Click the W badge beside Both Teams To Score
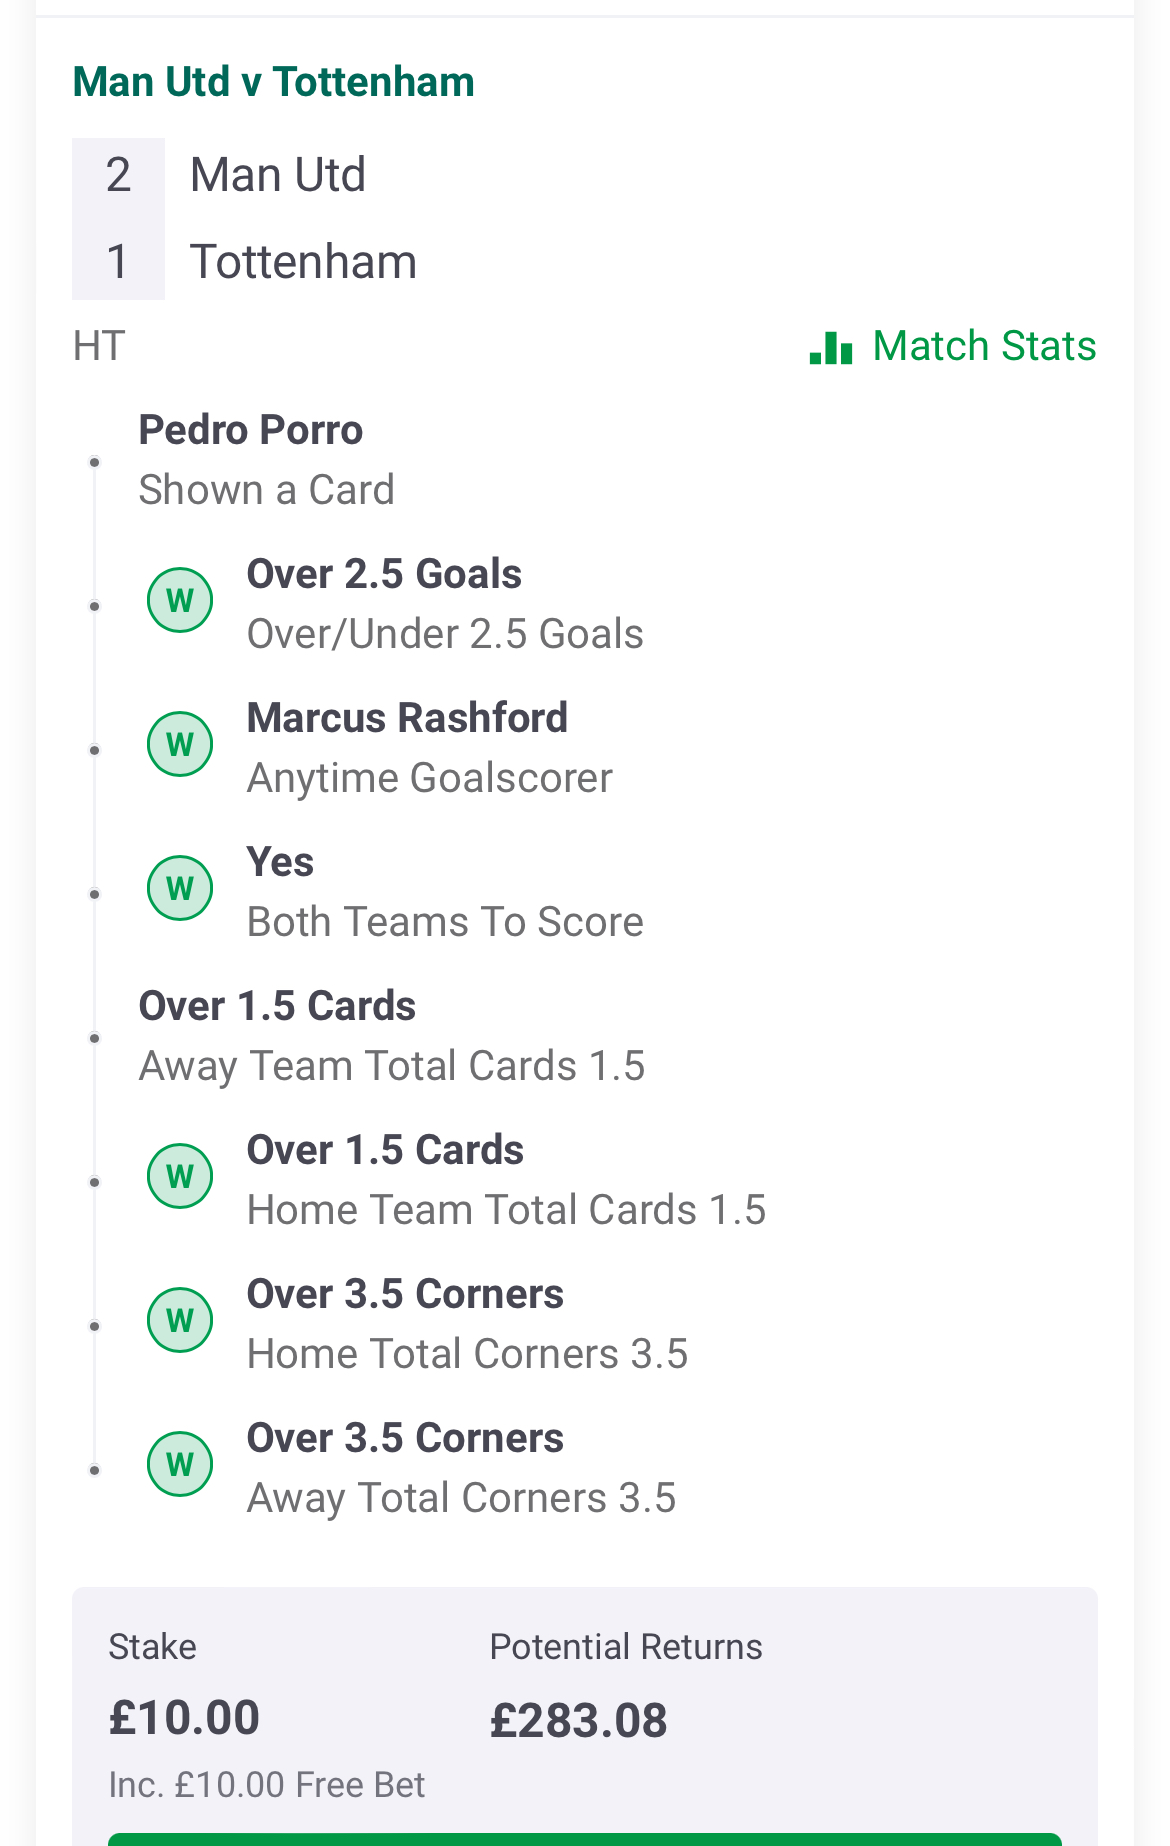The width and height of the screenshot is (1170, 1846). [x=180, y=888]
